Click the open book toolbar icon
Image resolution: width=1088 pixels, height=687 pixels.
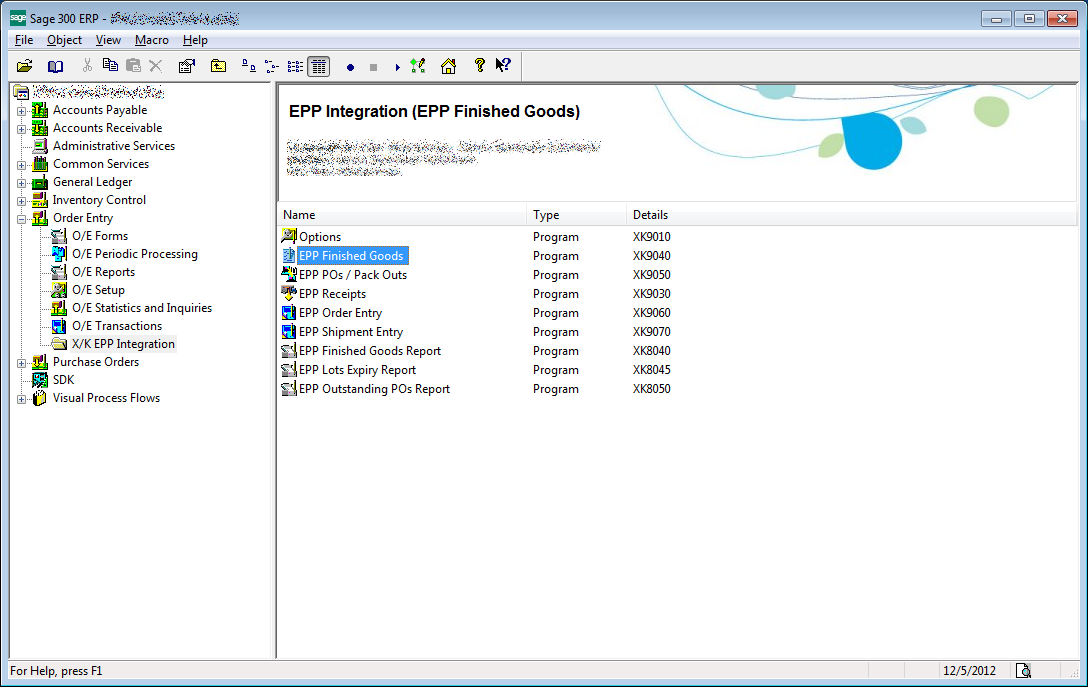(x=55, y=67)
